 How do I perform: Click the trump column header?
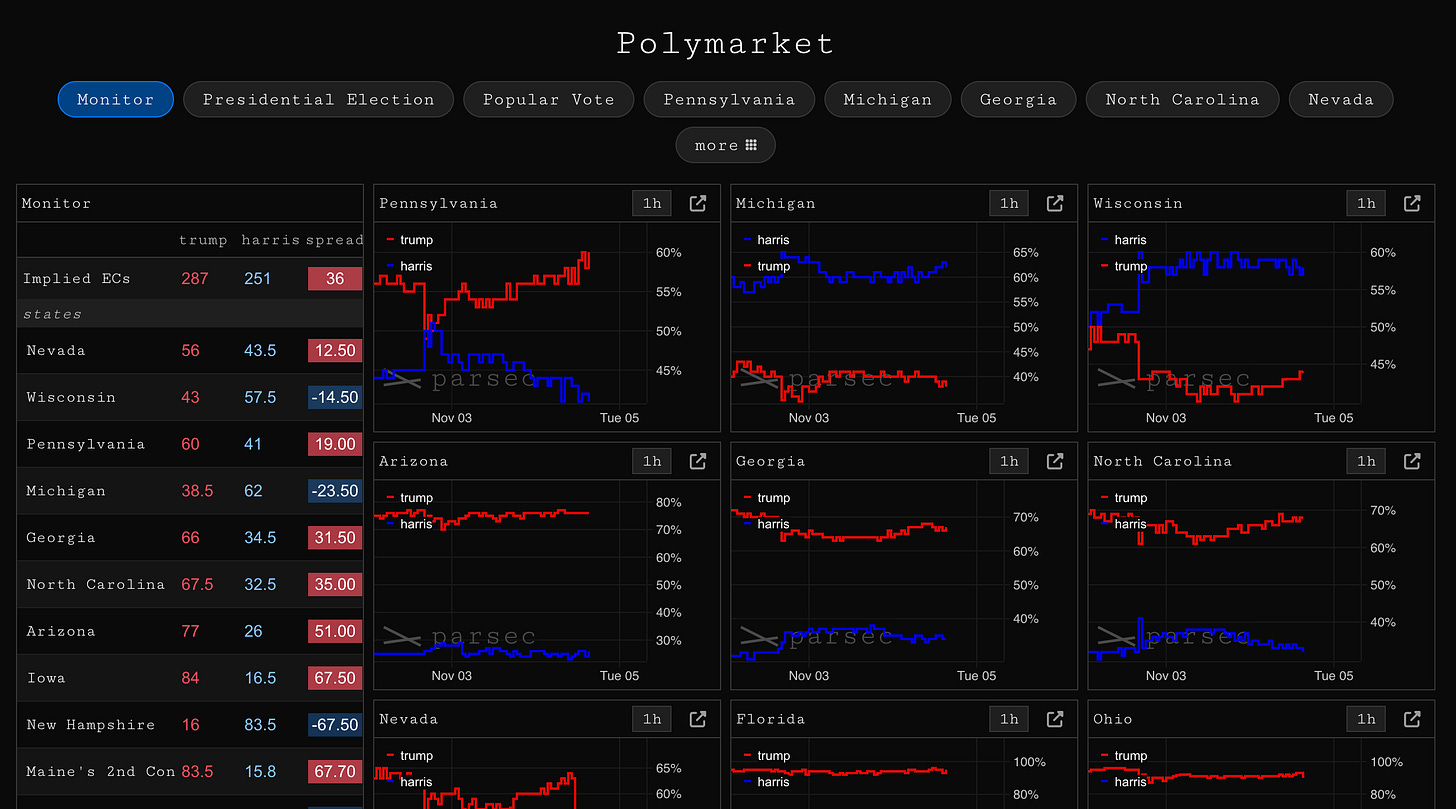(x=203, y=240)
